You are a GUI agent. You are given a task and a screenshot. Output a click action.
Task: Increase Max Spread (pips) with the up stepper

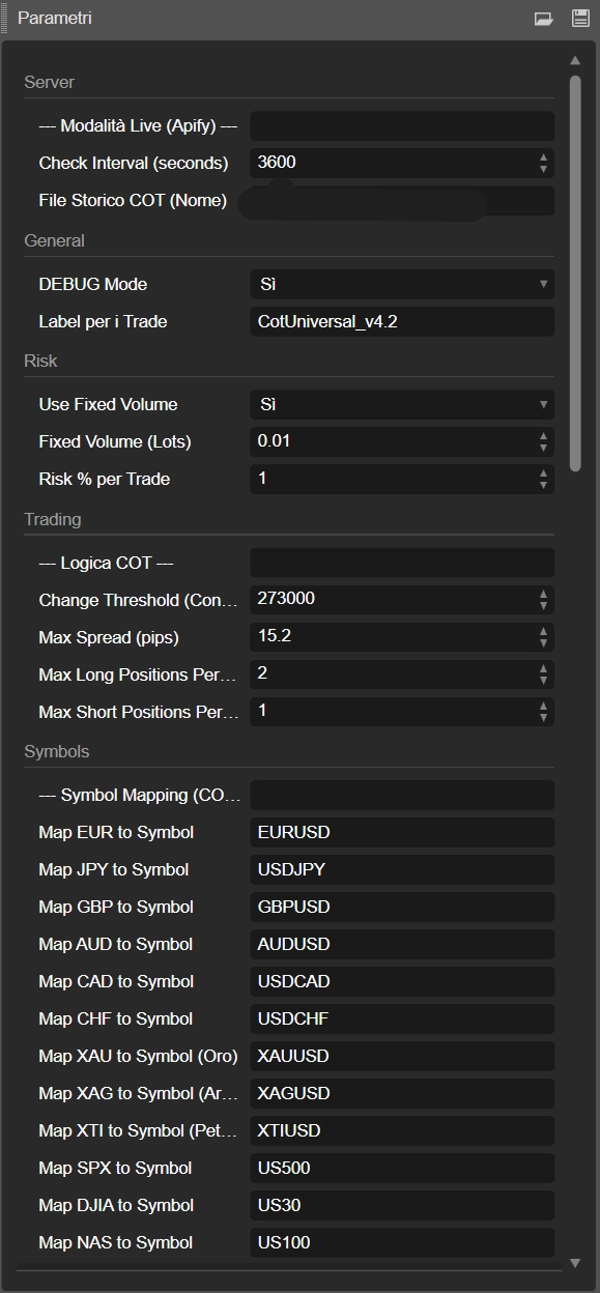click(544, 631)
